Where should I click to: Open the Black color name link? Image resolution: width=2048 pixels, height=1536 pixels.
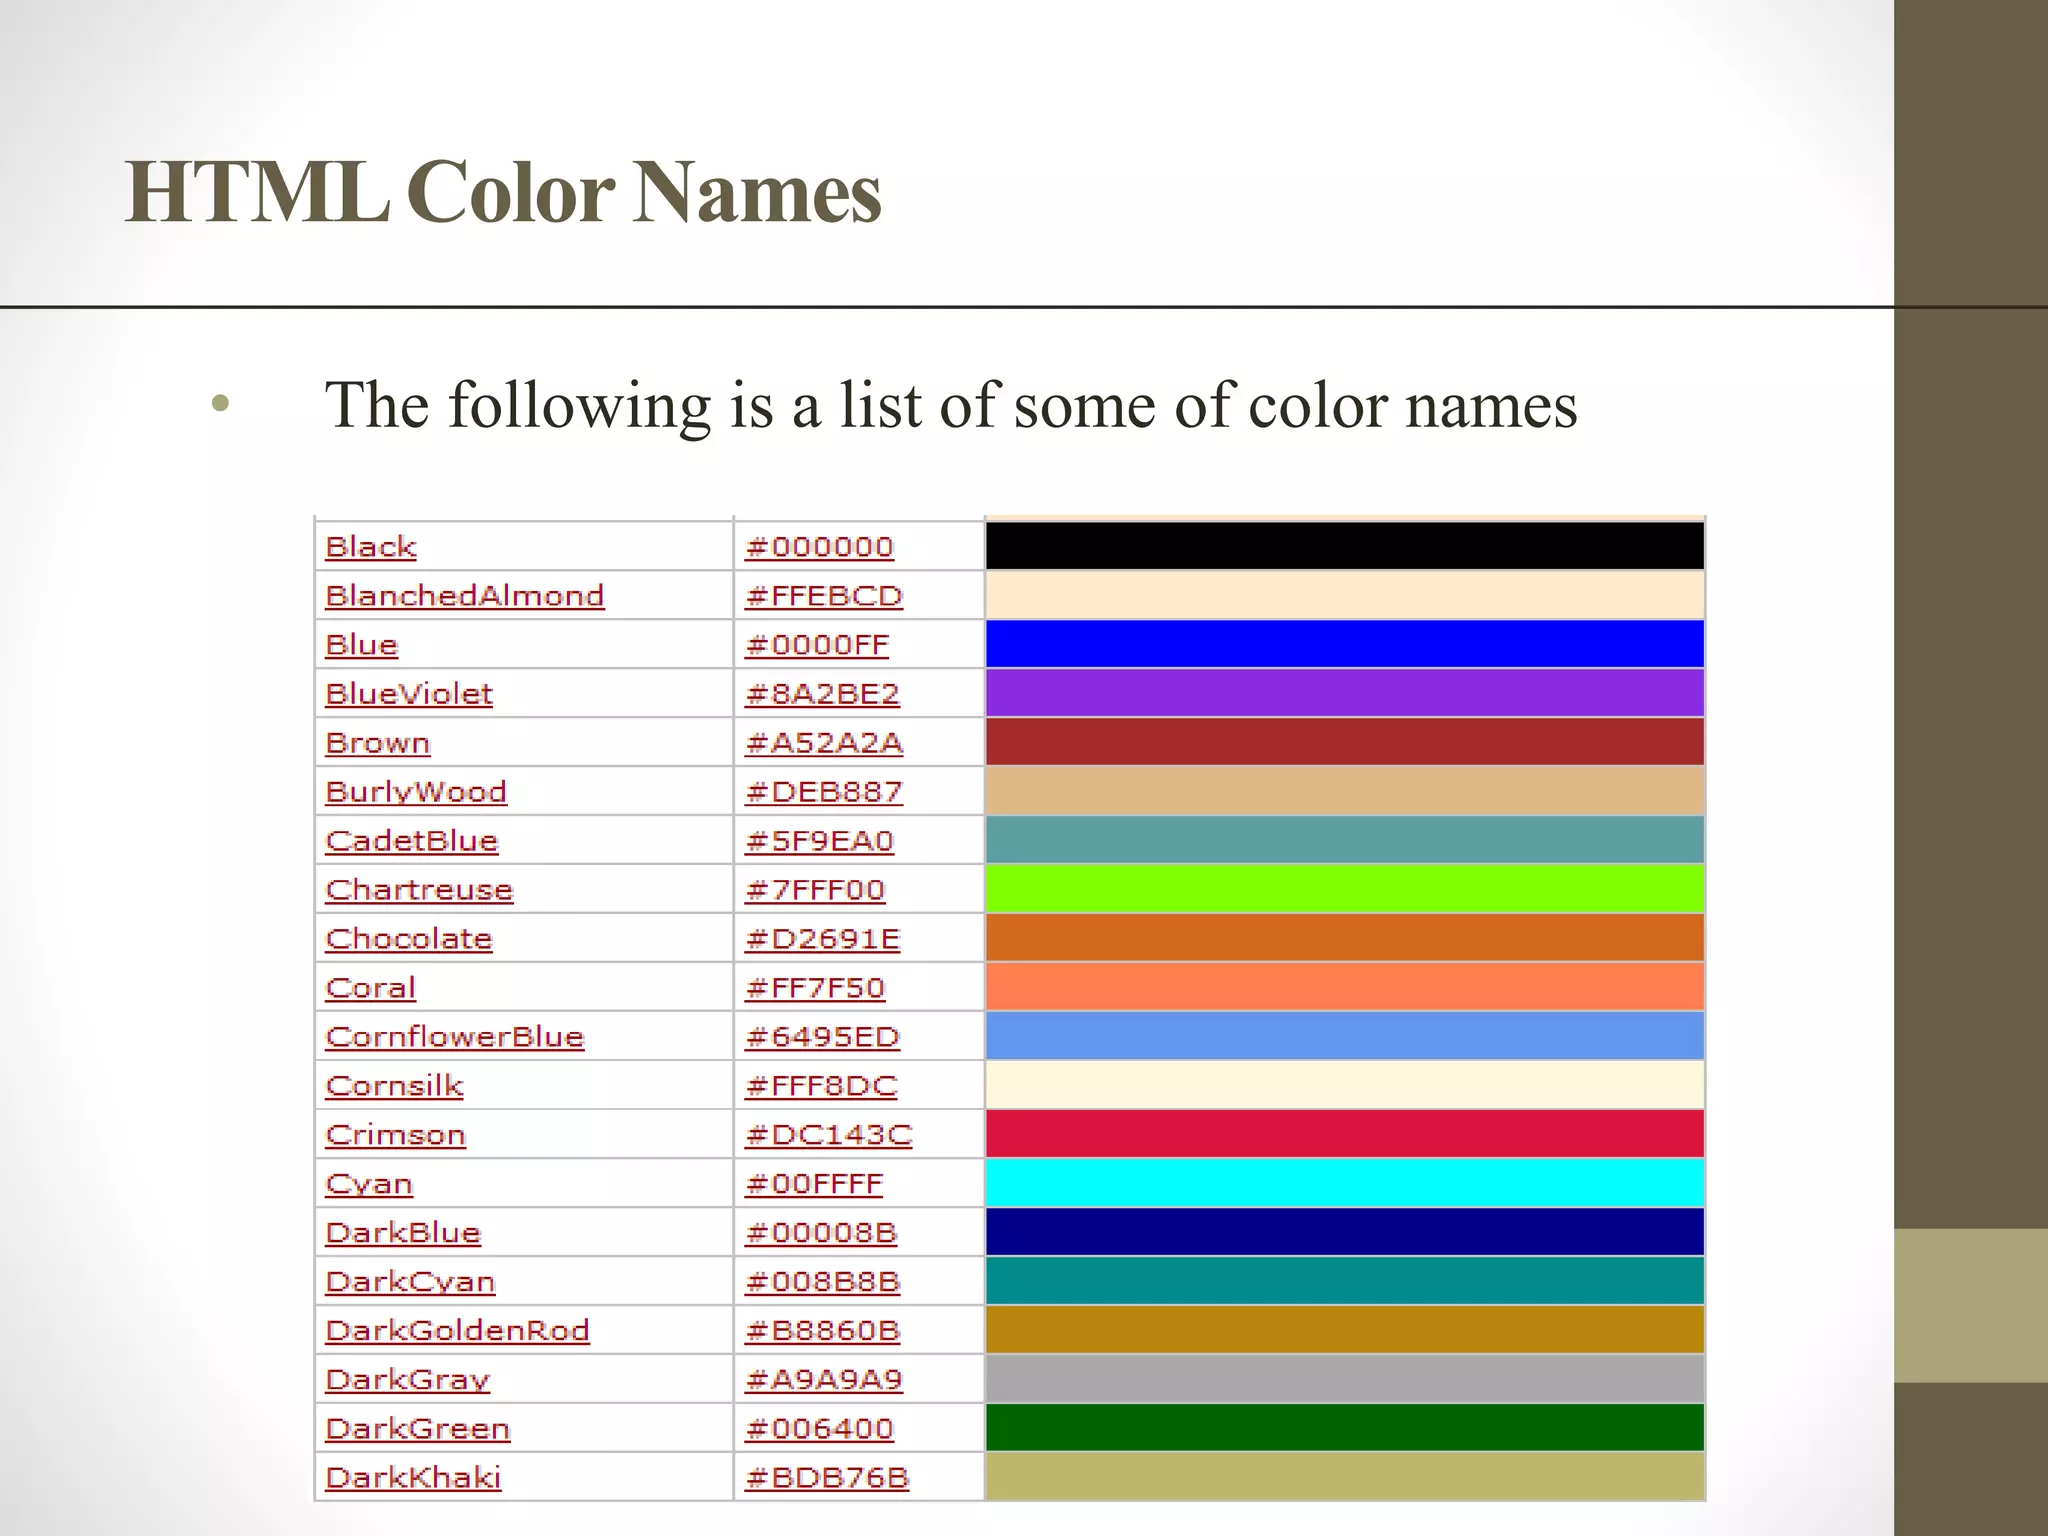click(371, 547)
